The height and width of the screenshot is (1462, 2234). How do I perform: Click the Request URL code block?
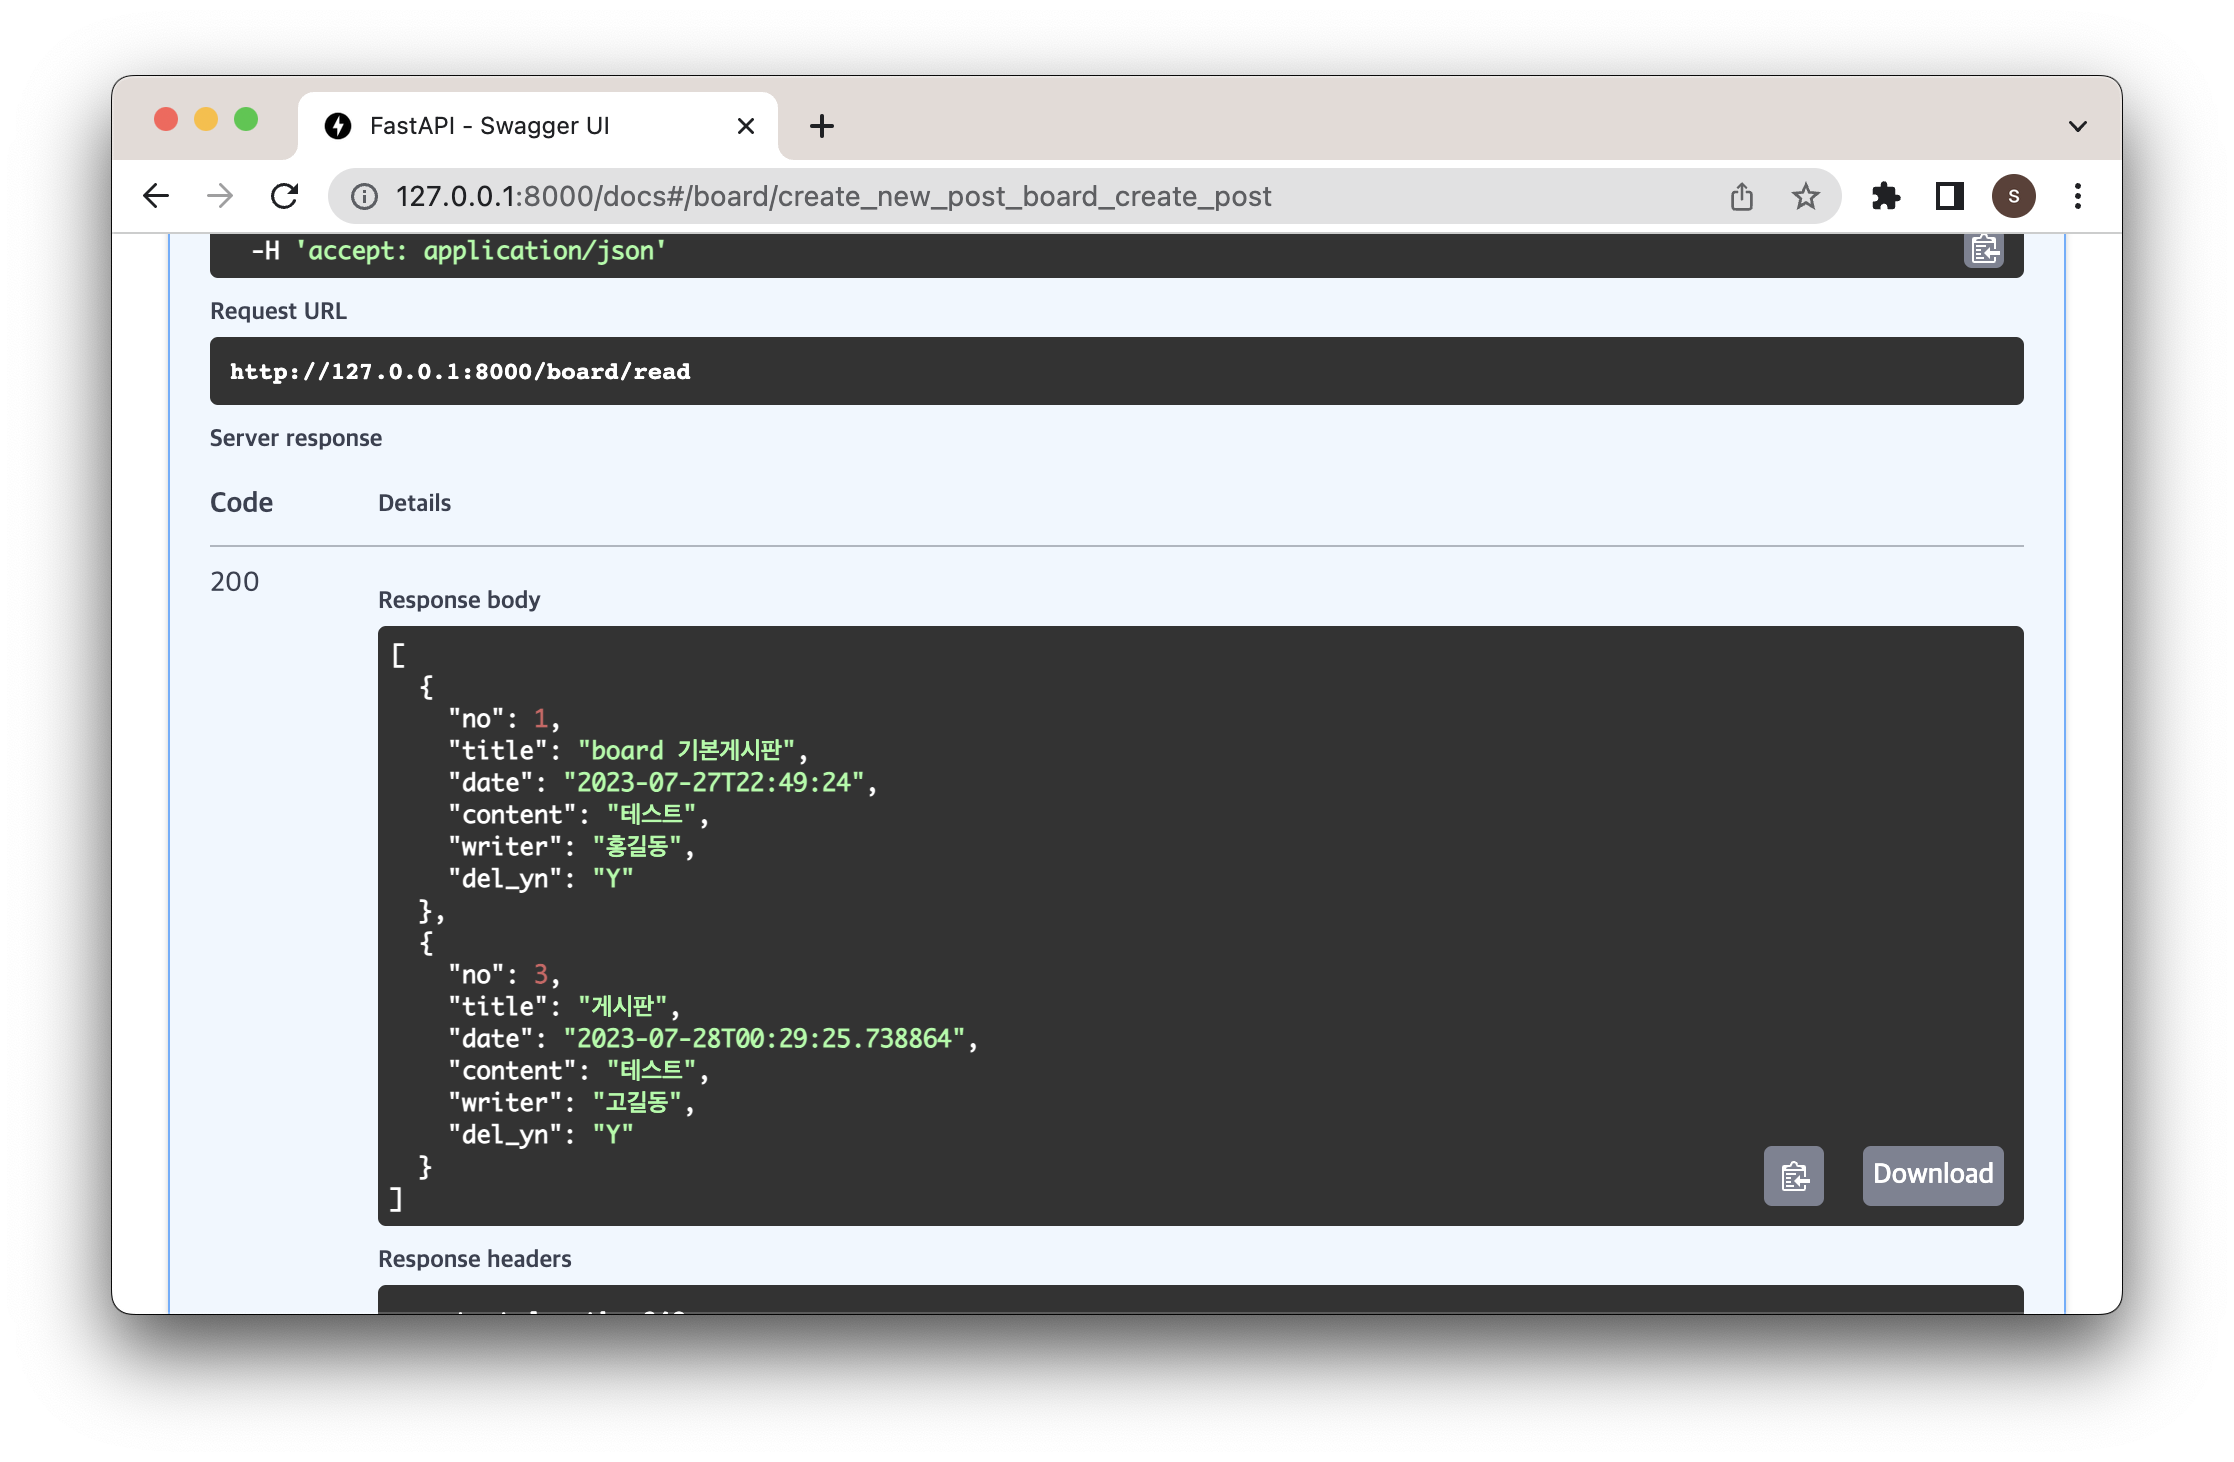coord(1115,371)
